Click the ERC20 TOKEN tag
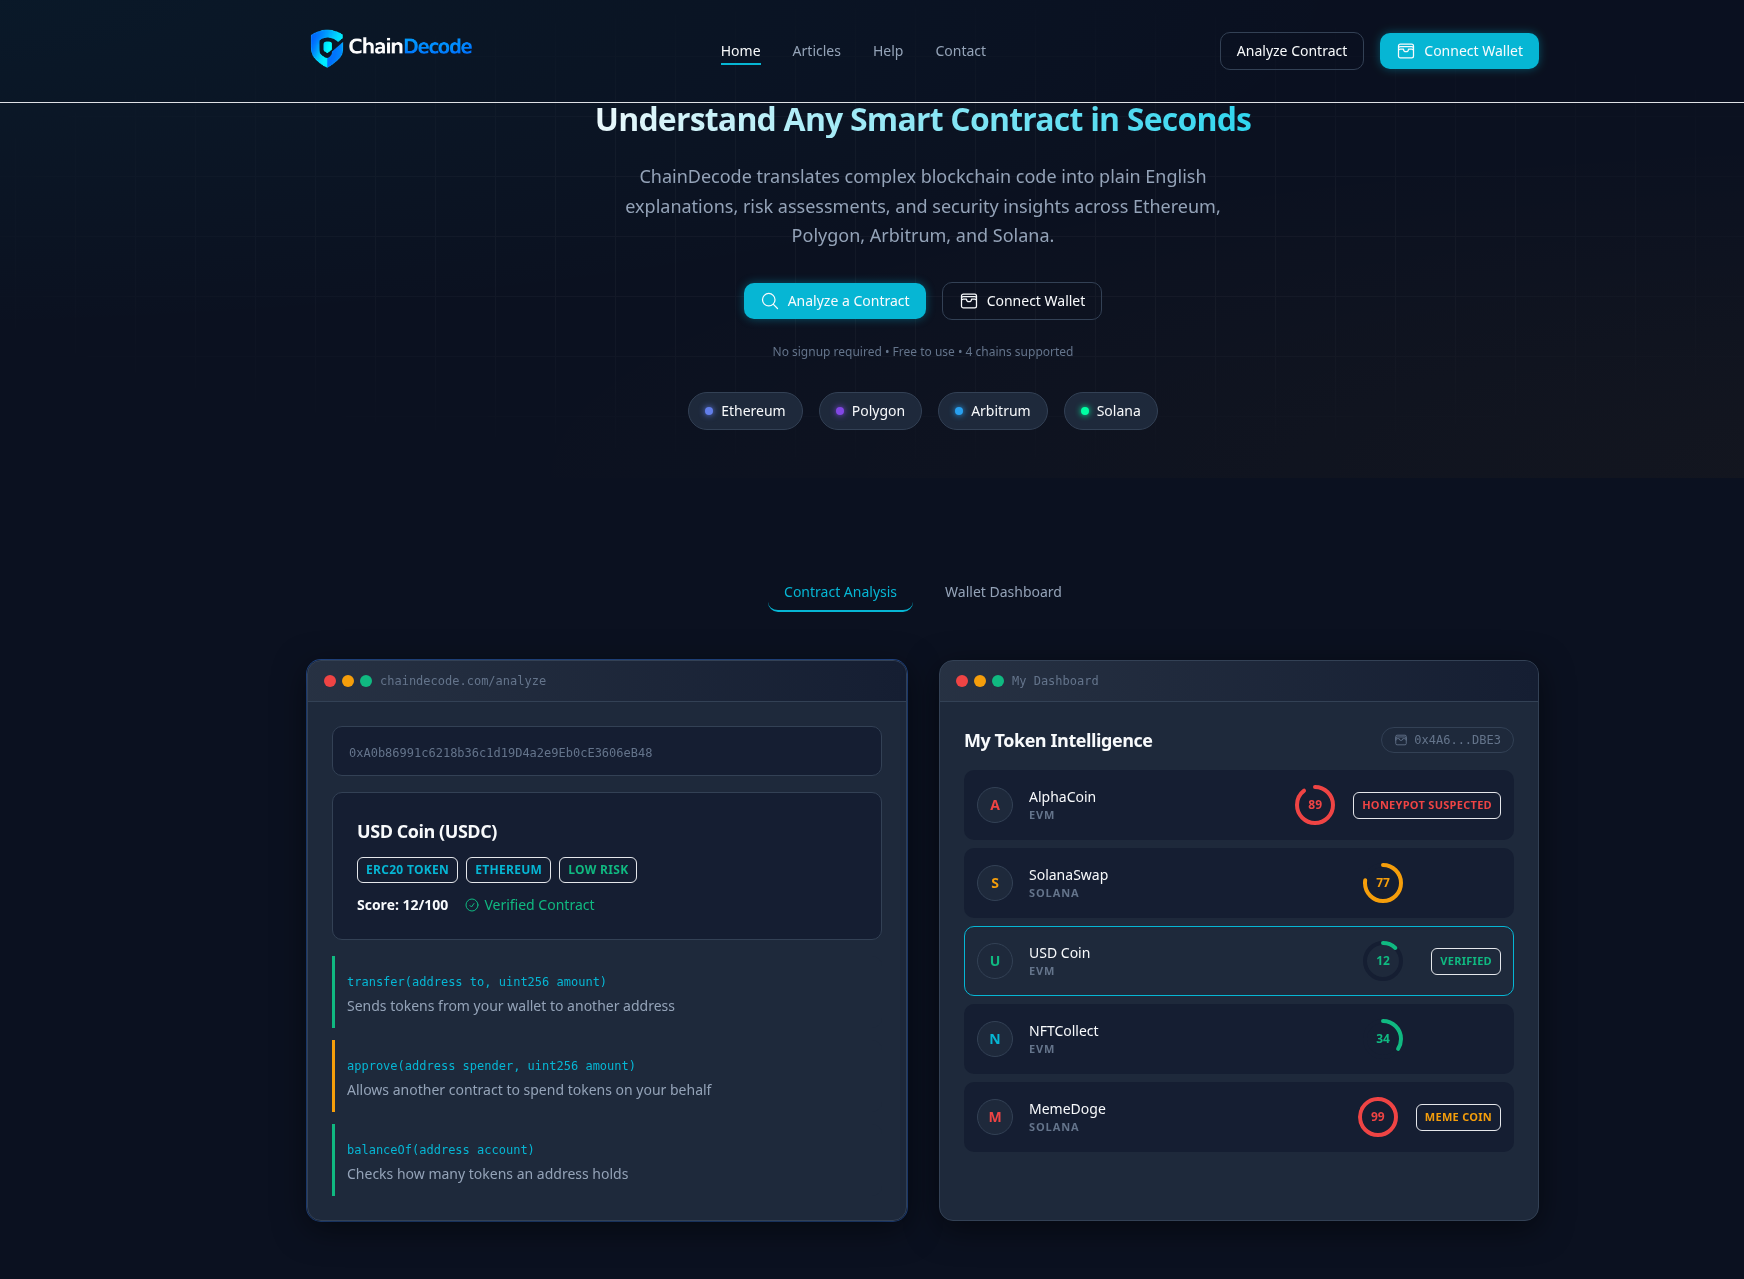This screenshot has width=1744, height=1279. (407, 870)
